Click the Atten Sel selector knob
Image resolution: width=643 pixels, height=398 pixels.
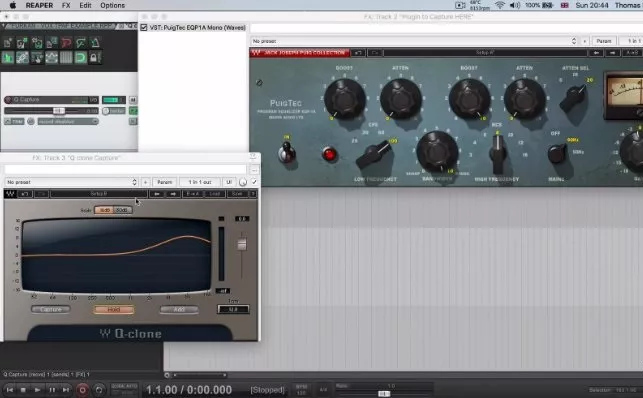pos(574,98)
